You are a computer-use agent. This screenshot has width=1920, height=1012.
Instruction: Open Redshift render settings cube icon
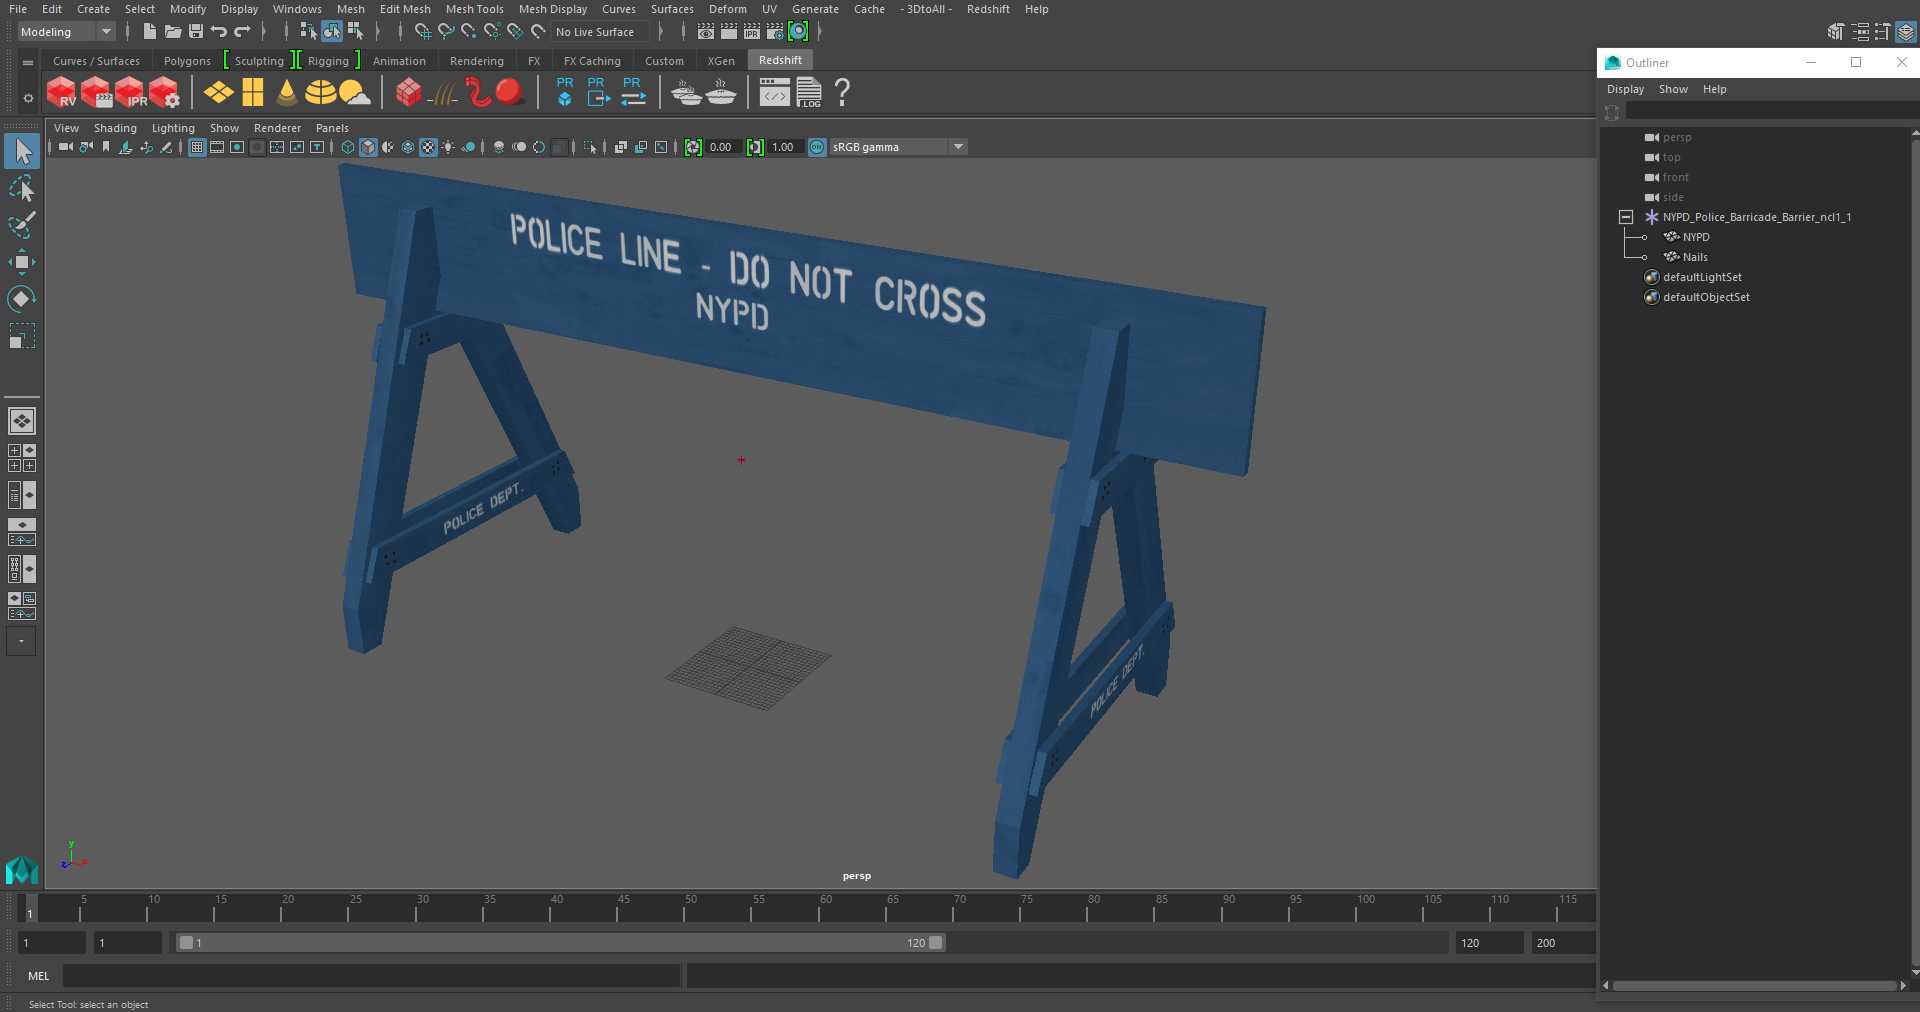(x=165, y=93)
